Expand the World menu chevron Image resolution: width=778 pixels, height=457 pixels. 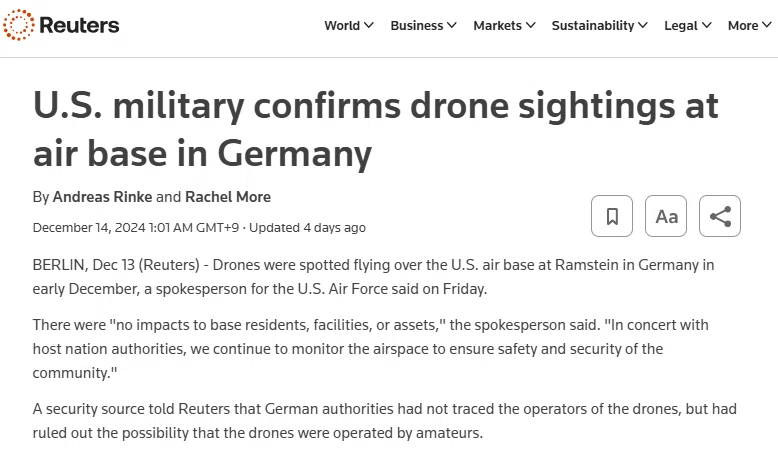pos(369,25)
